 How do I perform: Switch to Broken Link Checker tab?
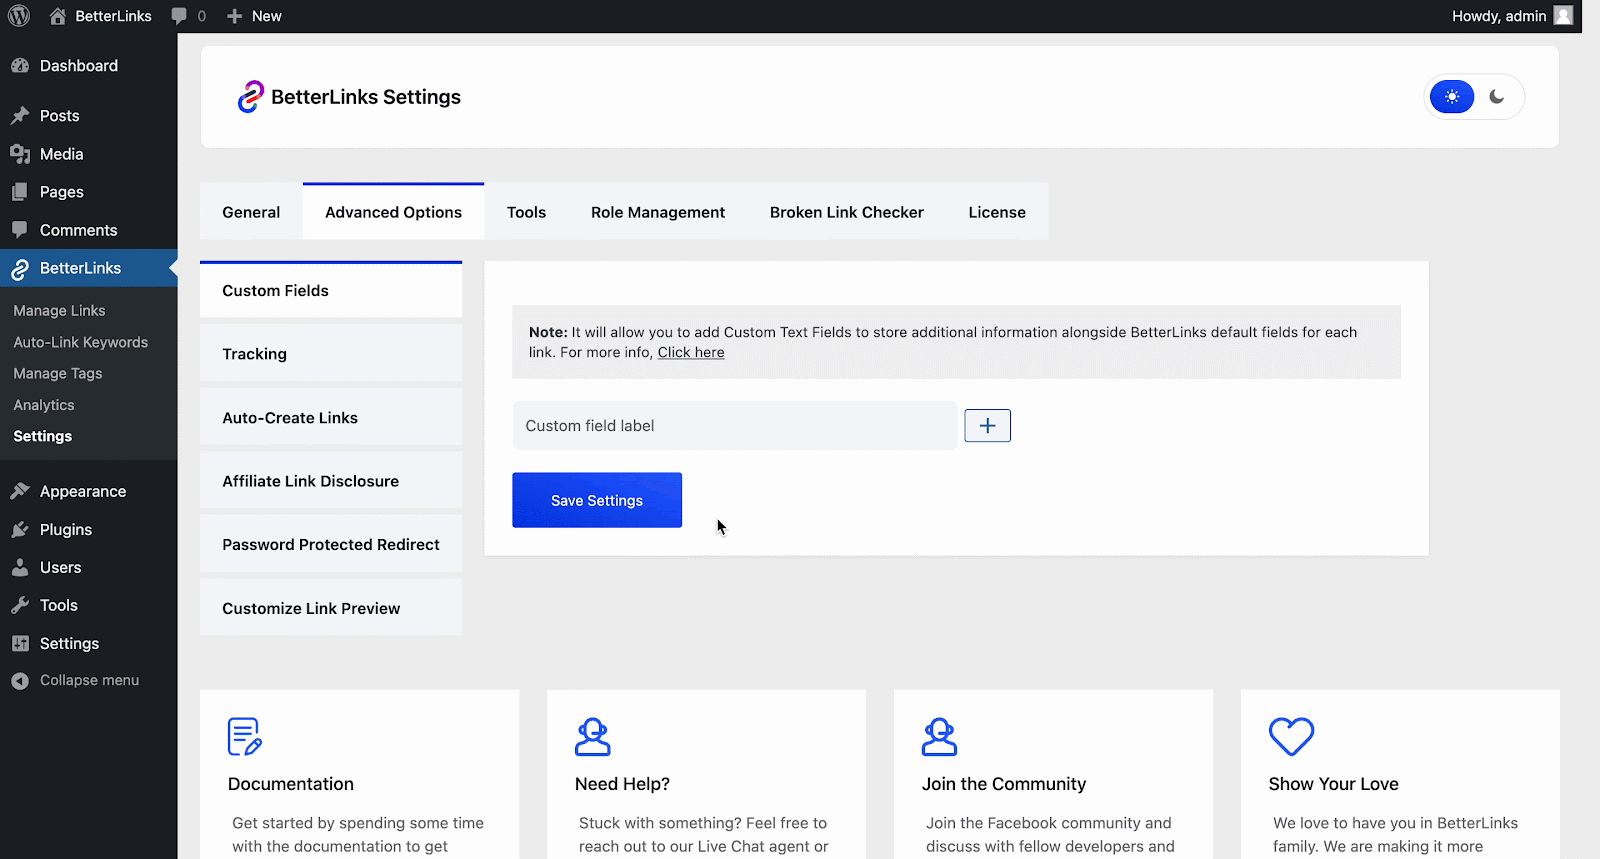[847, 212]
